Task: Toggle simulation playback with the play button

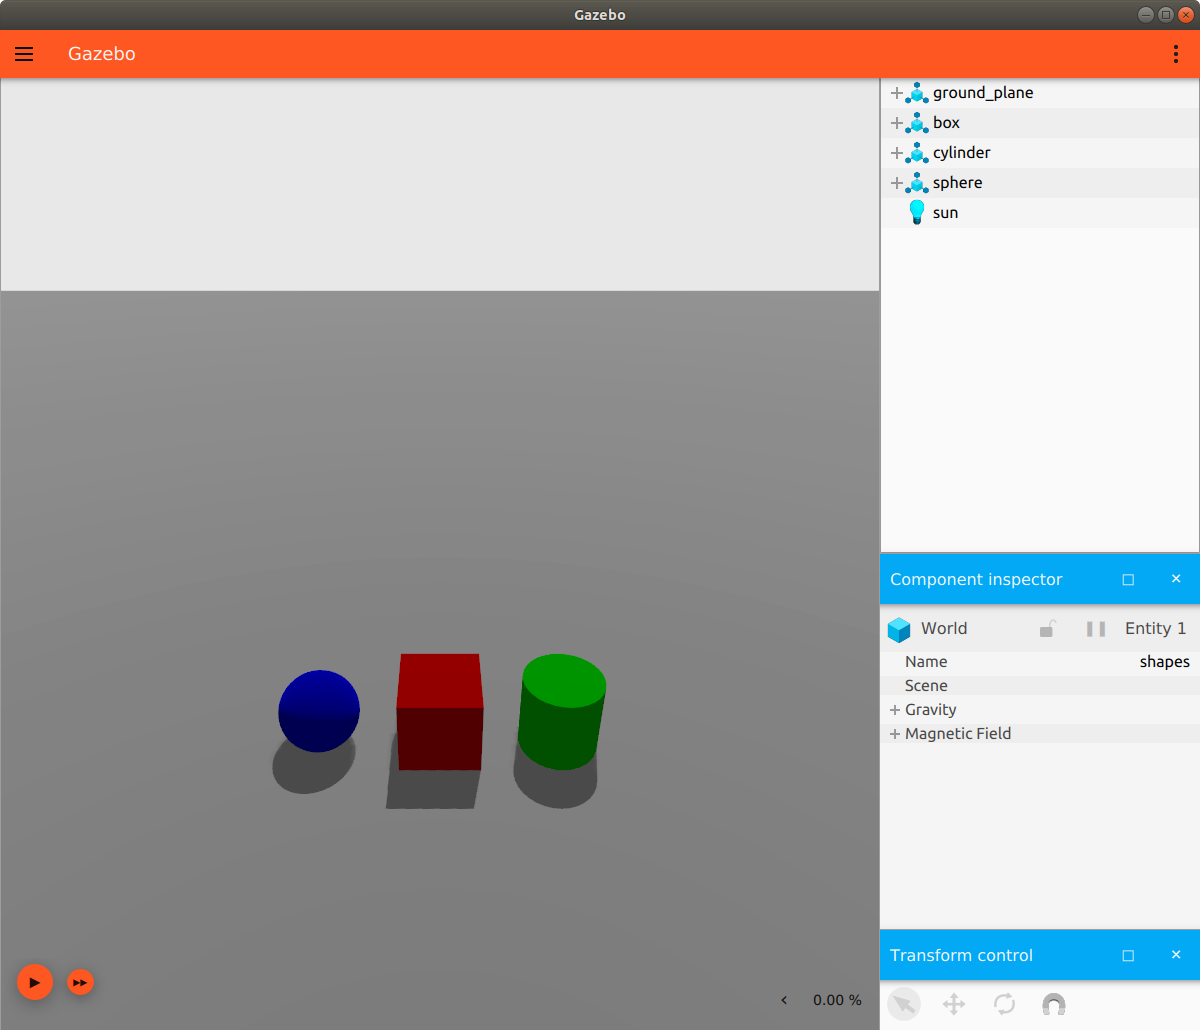Action: [x=35, y=982]
